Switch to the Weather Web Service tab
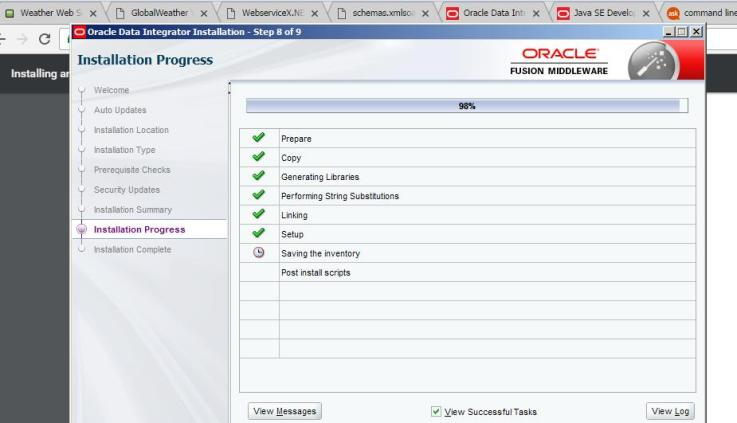Viewport: 737px width, 423px height. coord(50,13)
